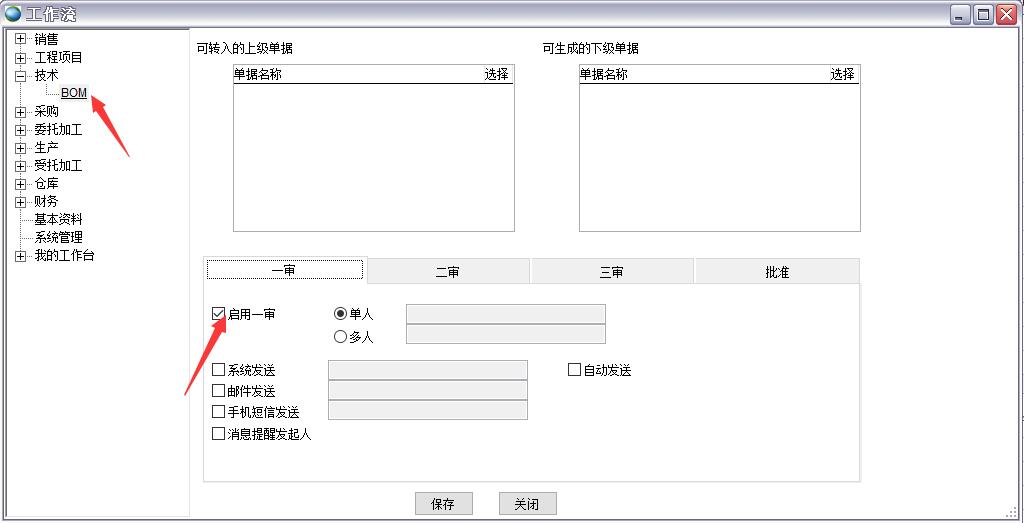Enable the 系统发送 checkbox
The width and height of the screenshot is (1024, 523).
click(x=219, y=370)
